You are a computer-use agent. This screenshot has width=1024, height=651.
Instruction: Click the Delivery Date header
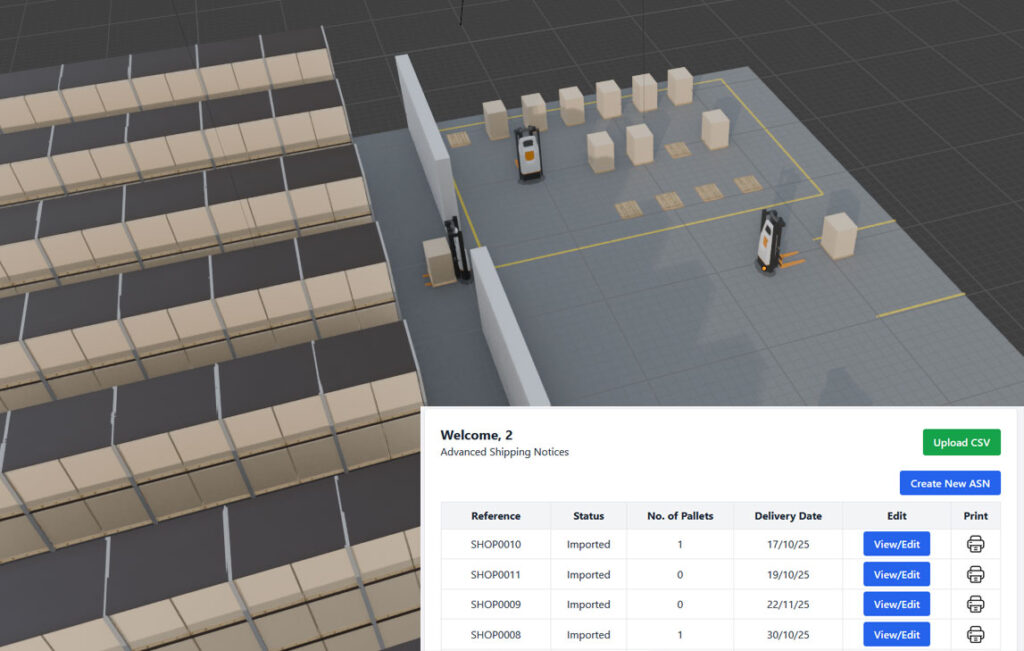pyautogui.click(x=789, y=515)
